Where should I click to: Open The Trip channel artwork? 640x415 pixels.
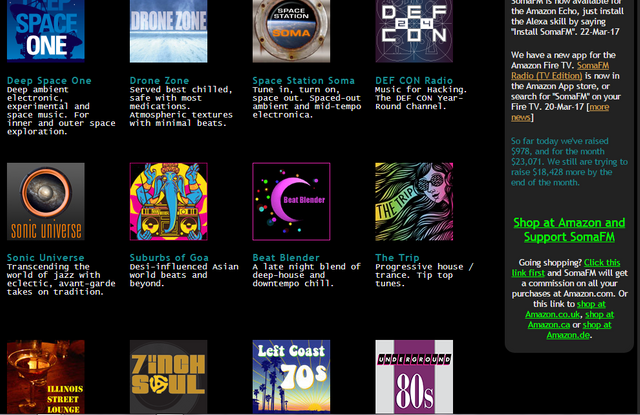click(x=414, y=202)
